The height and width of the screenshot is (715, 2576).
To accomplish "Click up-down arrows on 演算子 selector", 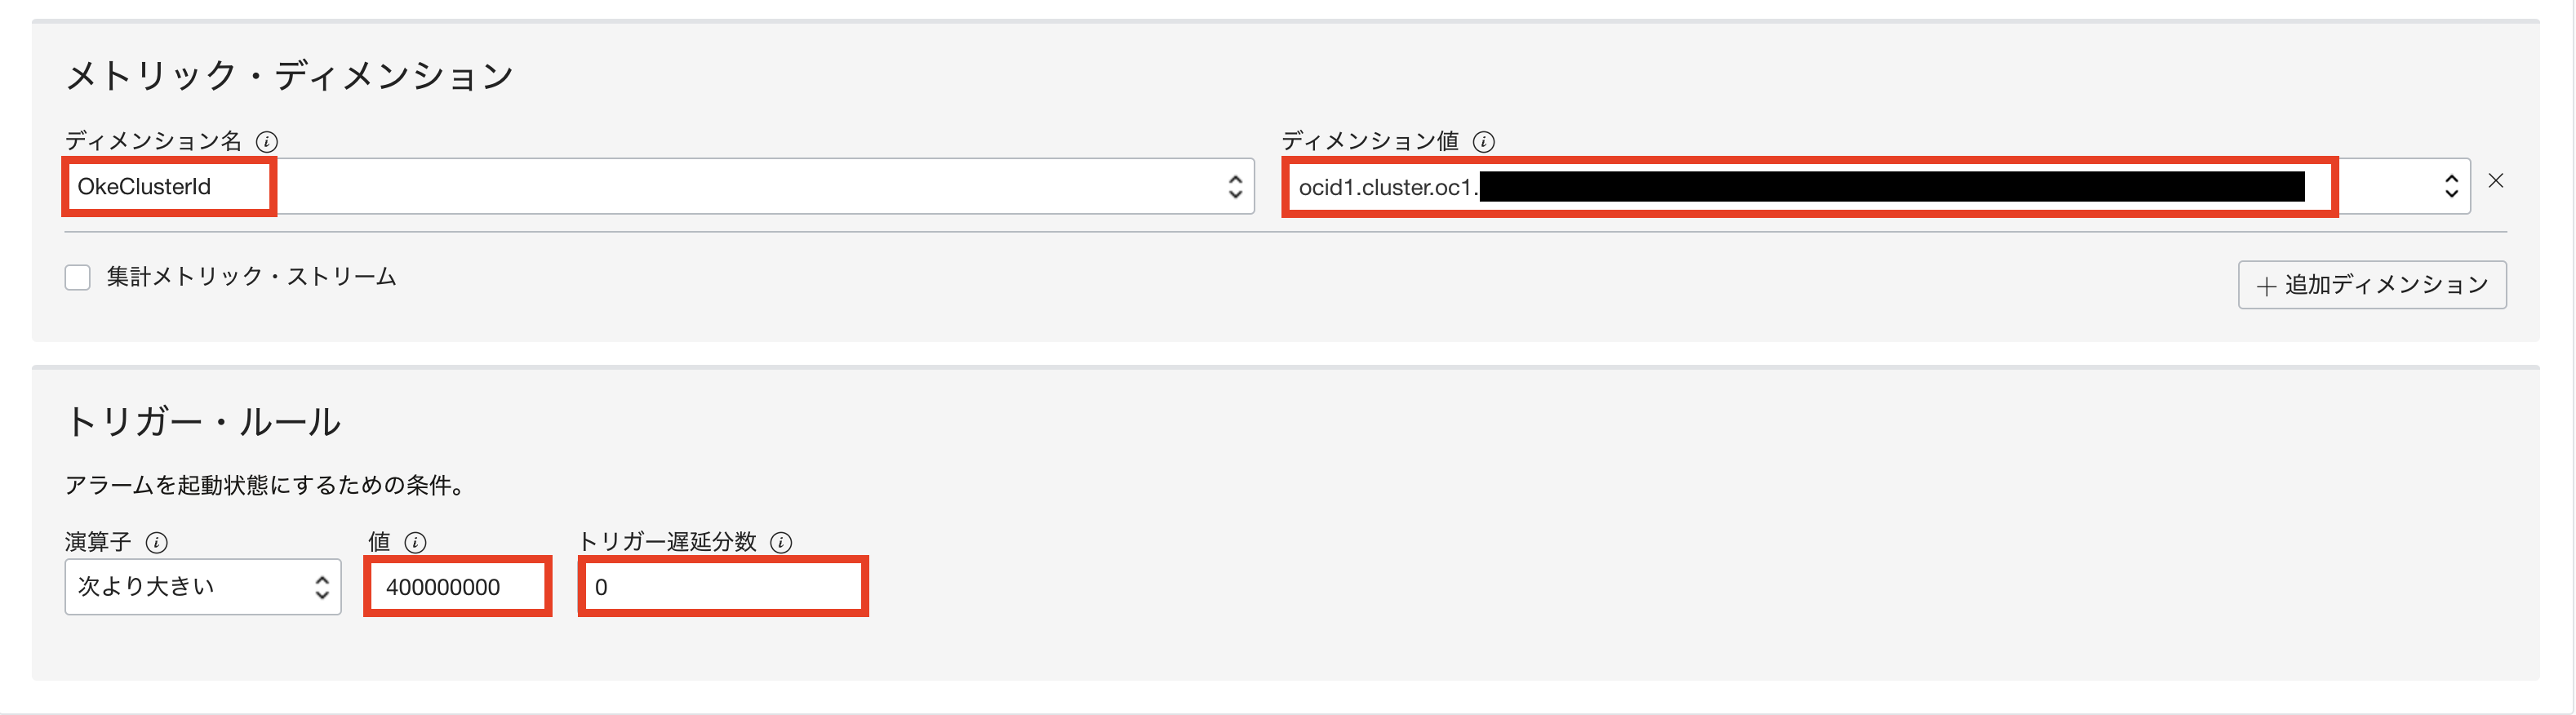I will [322, 587].
